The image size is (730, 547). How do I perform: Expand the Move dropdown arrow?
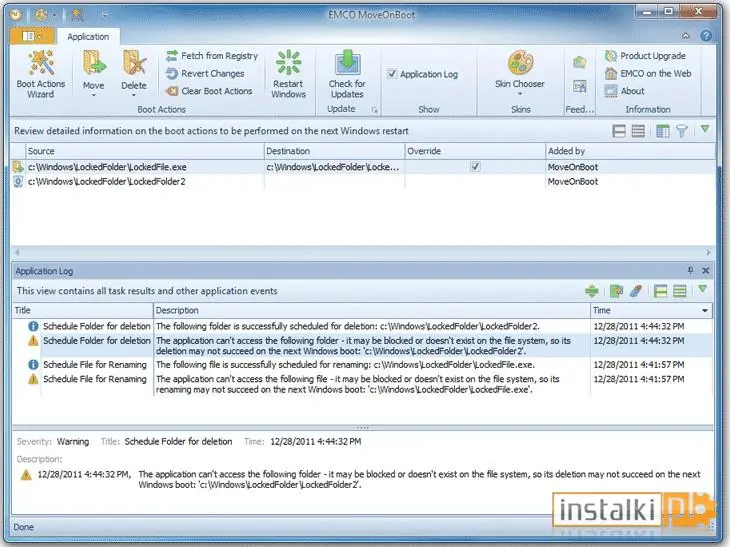click(x=94, y=95)
